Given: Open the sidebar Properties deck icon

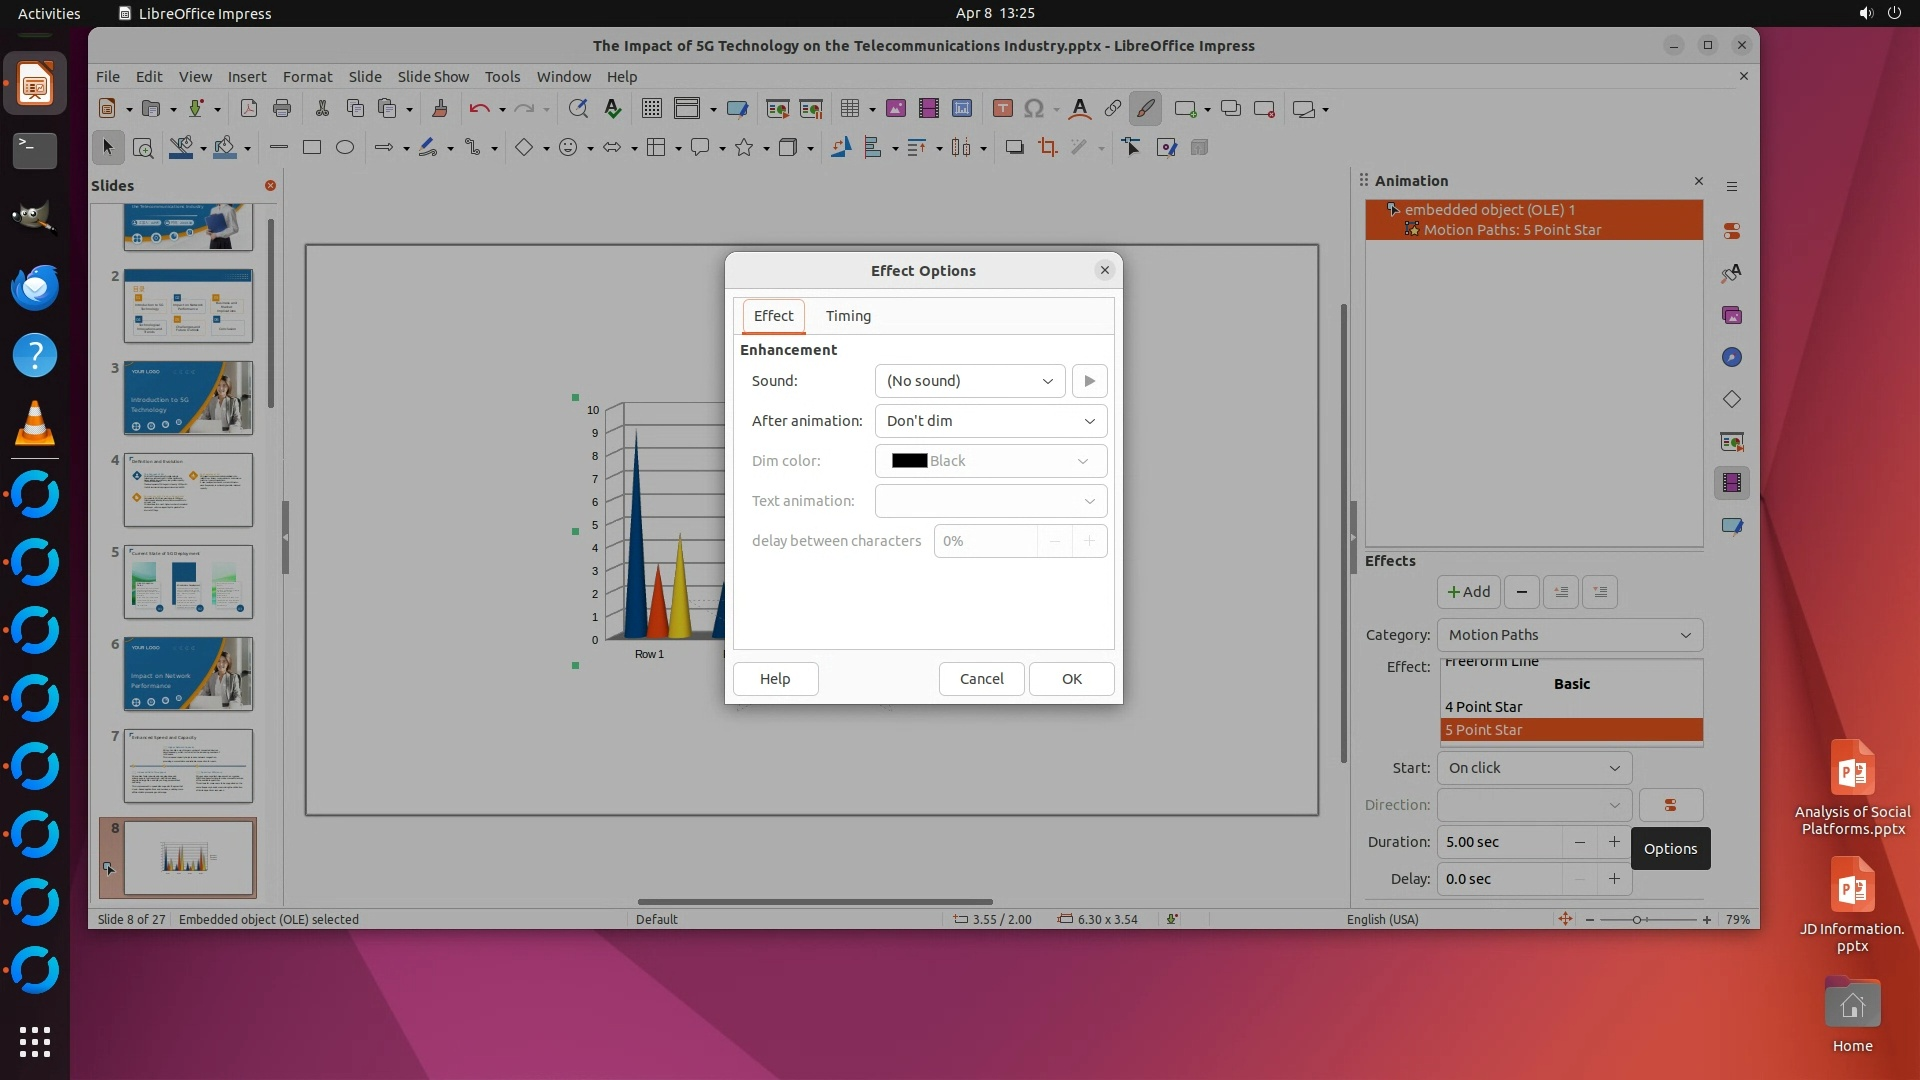Looking at the screenshot, I should pos(1732,231).
